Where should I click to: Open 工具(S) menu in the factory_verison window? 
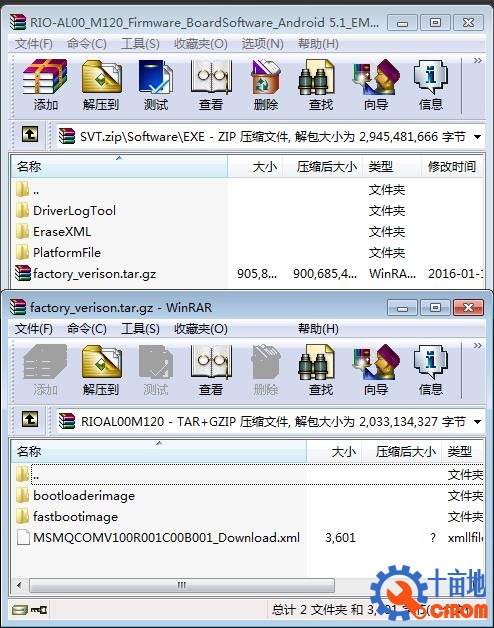coord(140,328)
